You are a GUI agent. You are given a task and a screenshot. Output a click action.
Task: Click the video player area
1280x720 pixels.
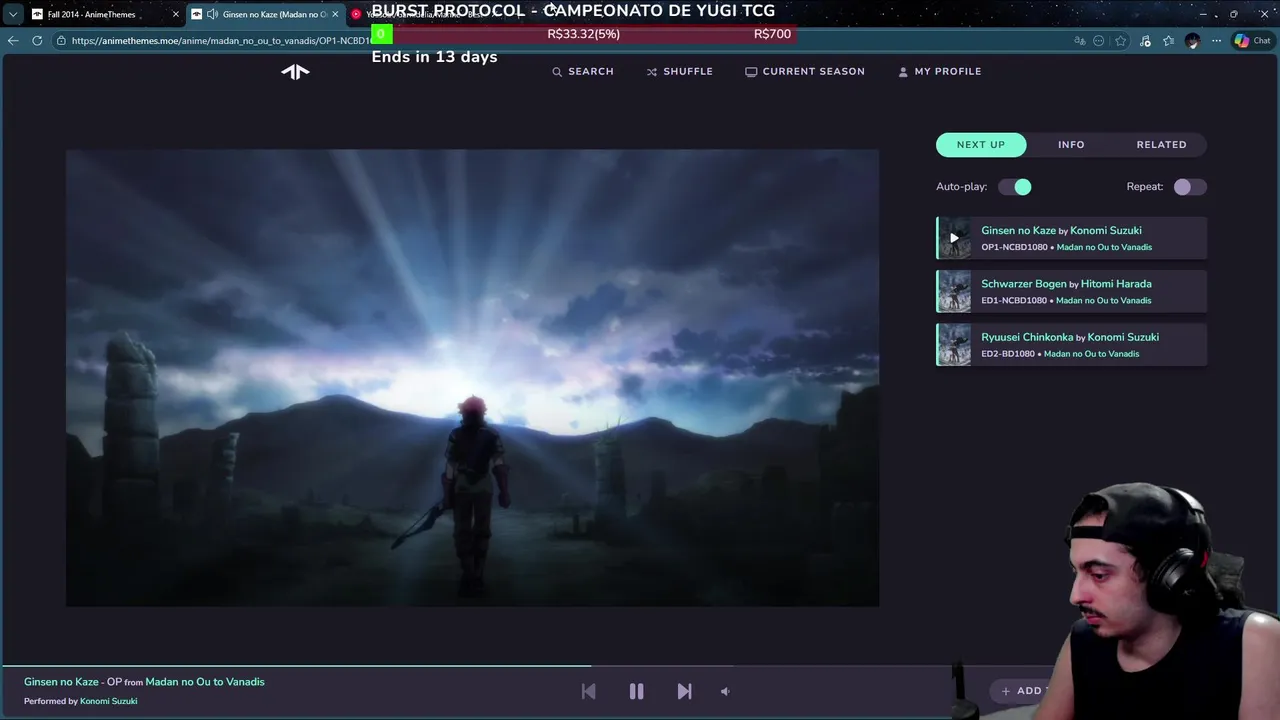tap(472, 378)
